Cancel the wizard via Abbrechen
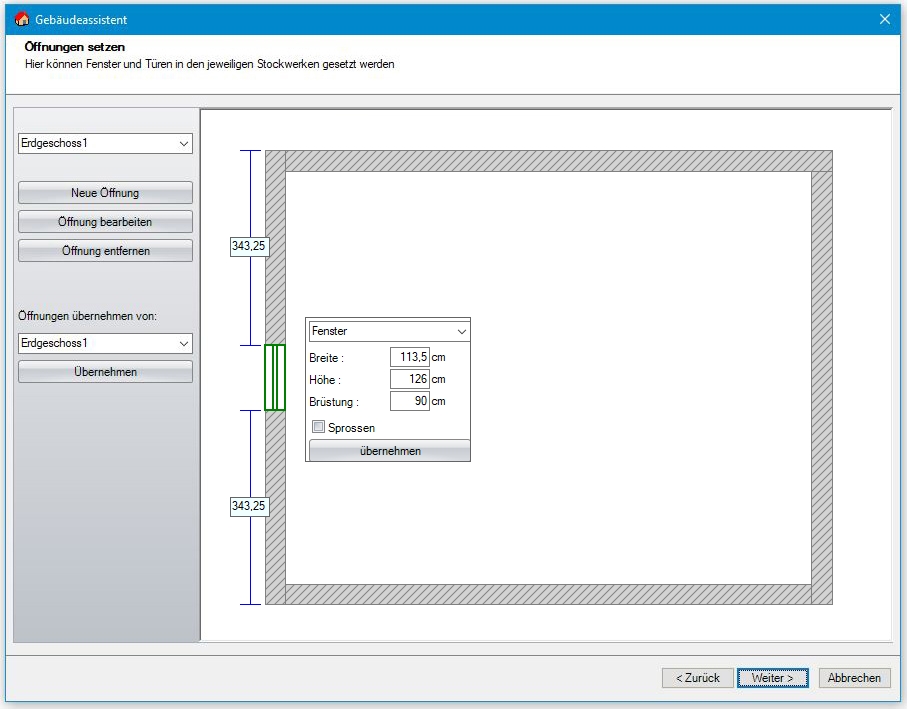This screenshot has height=710, width=908. click(854, 678)
